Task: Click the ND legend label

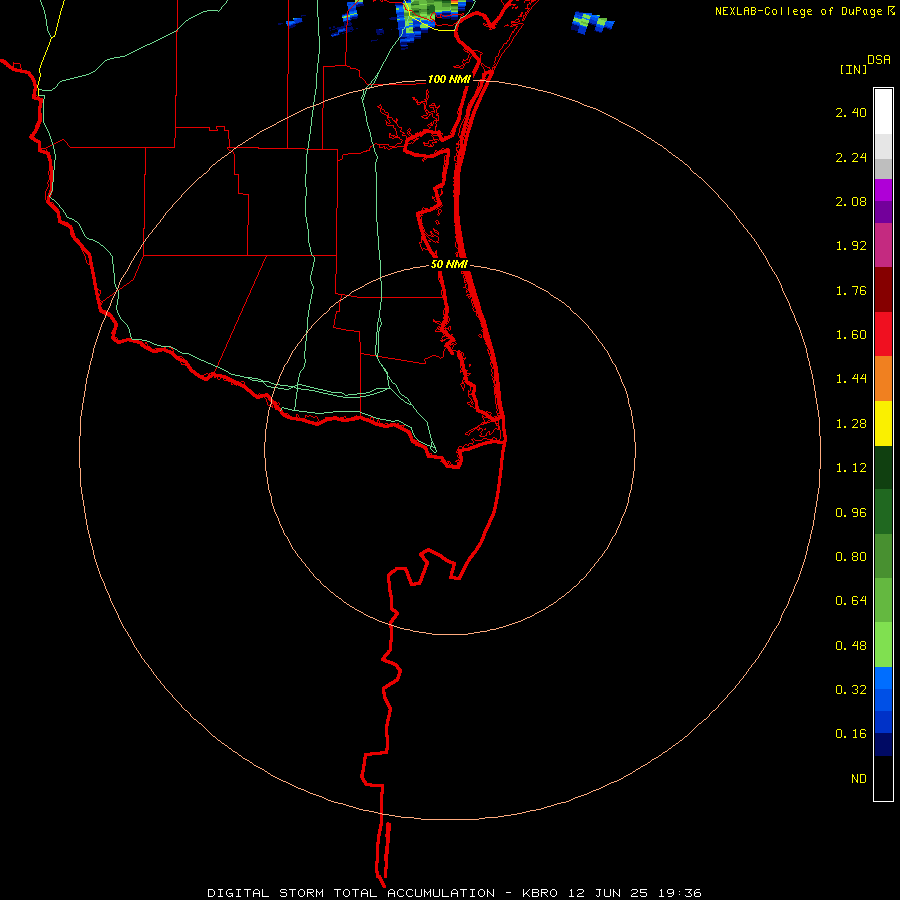Action: pos(859,779)
